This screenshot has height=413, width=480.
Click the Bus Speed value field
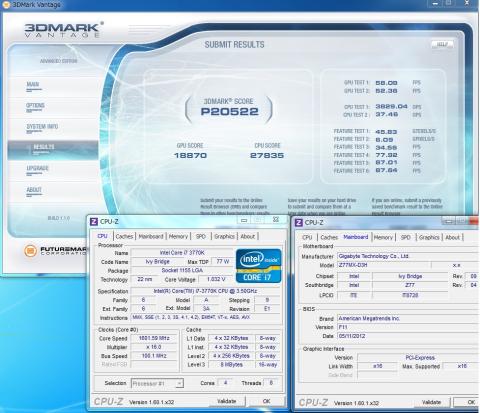click(x=154, y=356)
